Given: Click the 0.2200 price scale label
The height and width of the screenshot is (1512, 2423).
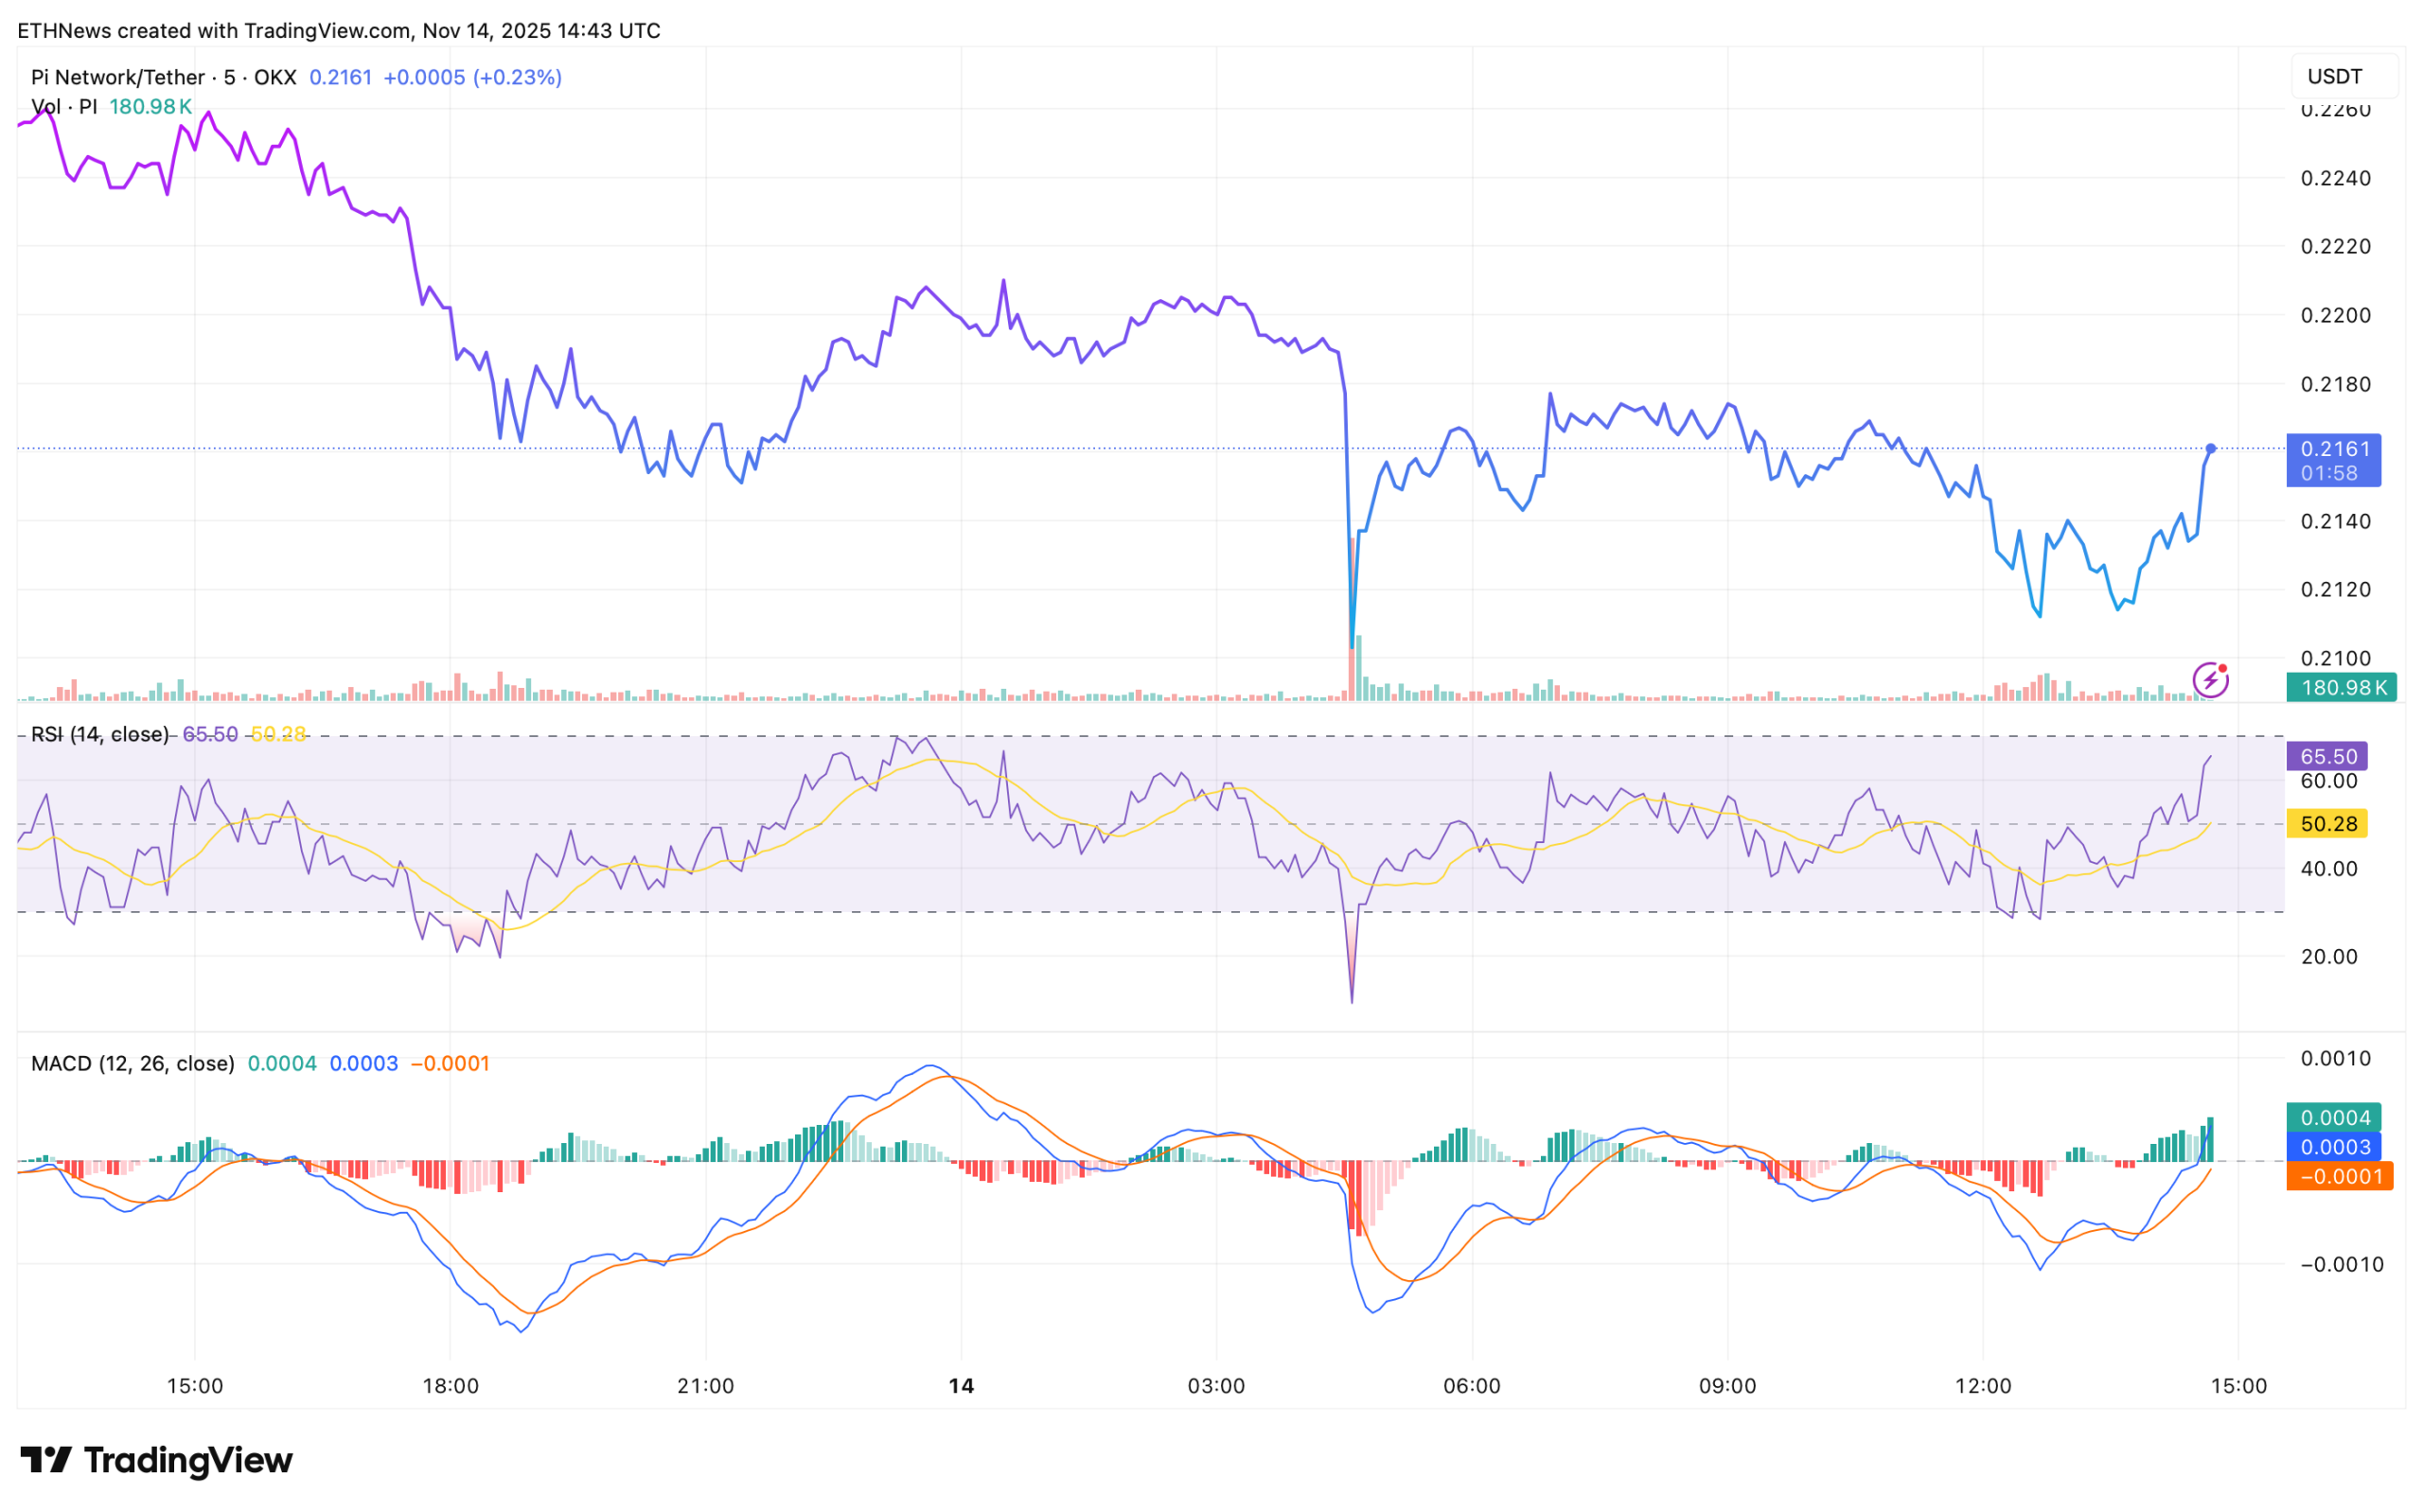Looking at the screenshot, I should pyautogui.click(x=2335, y=316).
